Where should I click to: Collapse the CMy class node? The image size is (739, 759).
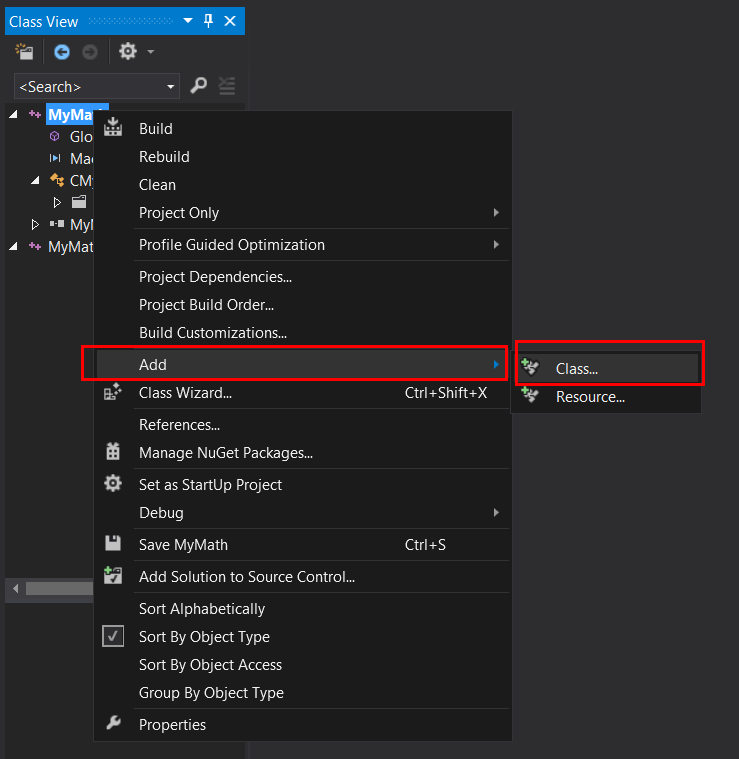[x=35, y=181]
